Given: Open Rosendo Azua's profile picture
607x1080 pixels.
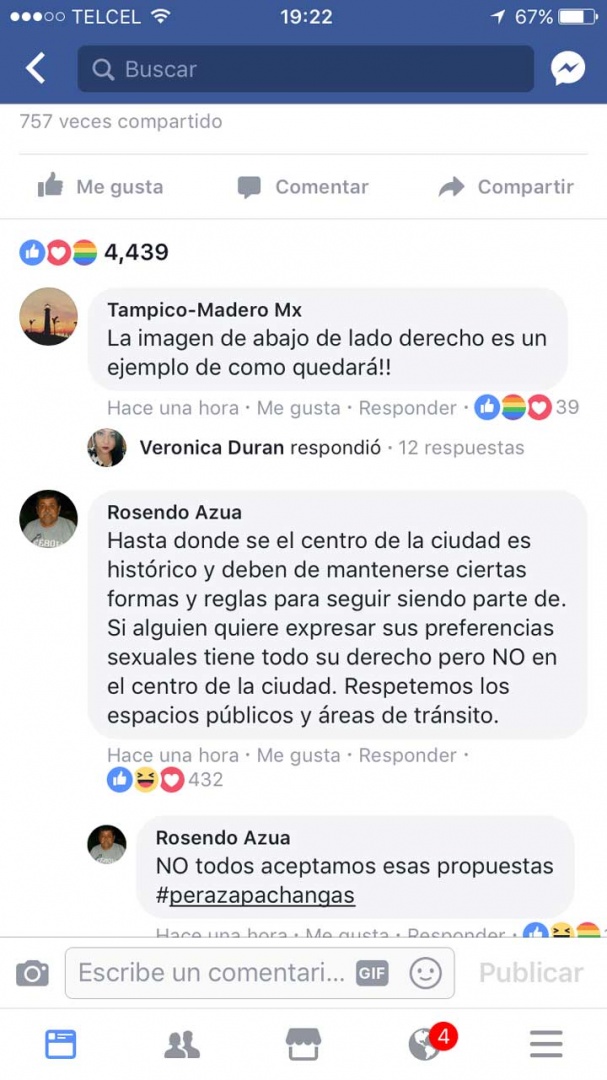Looking at the screenshot, I should click(48, 519).
